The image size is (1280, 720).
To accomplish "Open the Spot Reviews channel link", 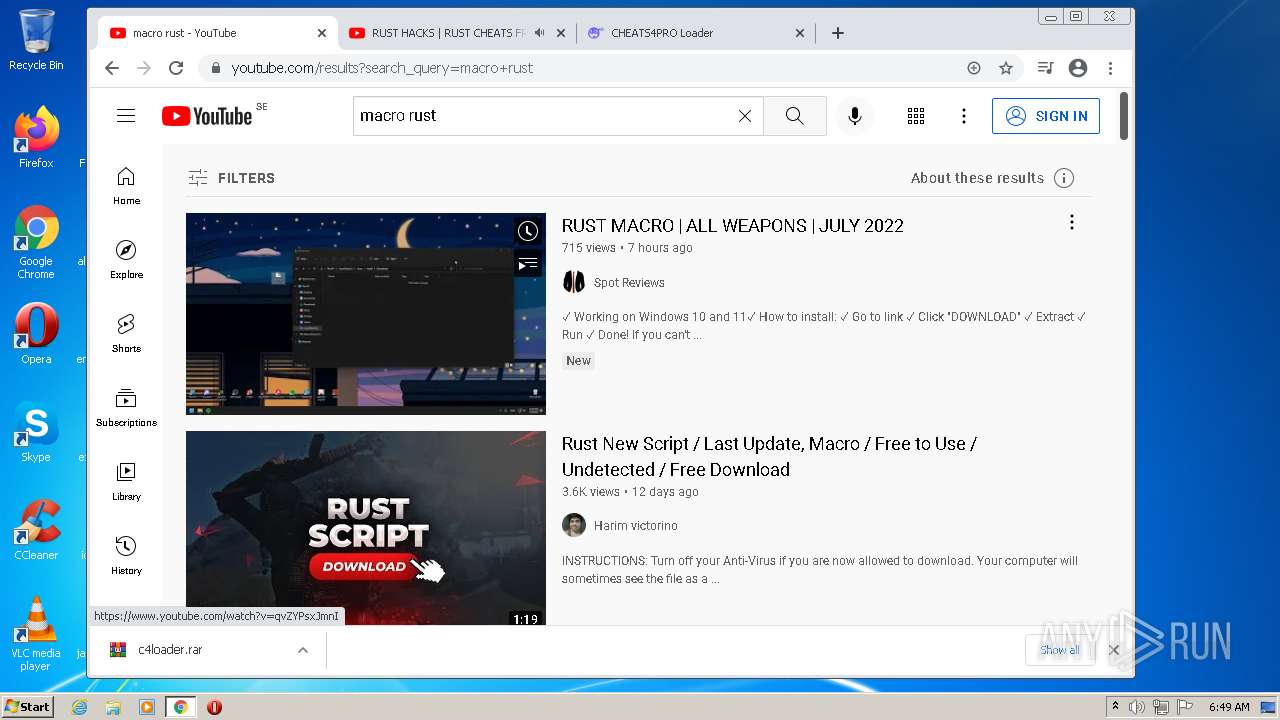I will coord(629,283).
